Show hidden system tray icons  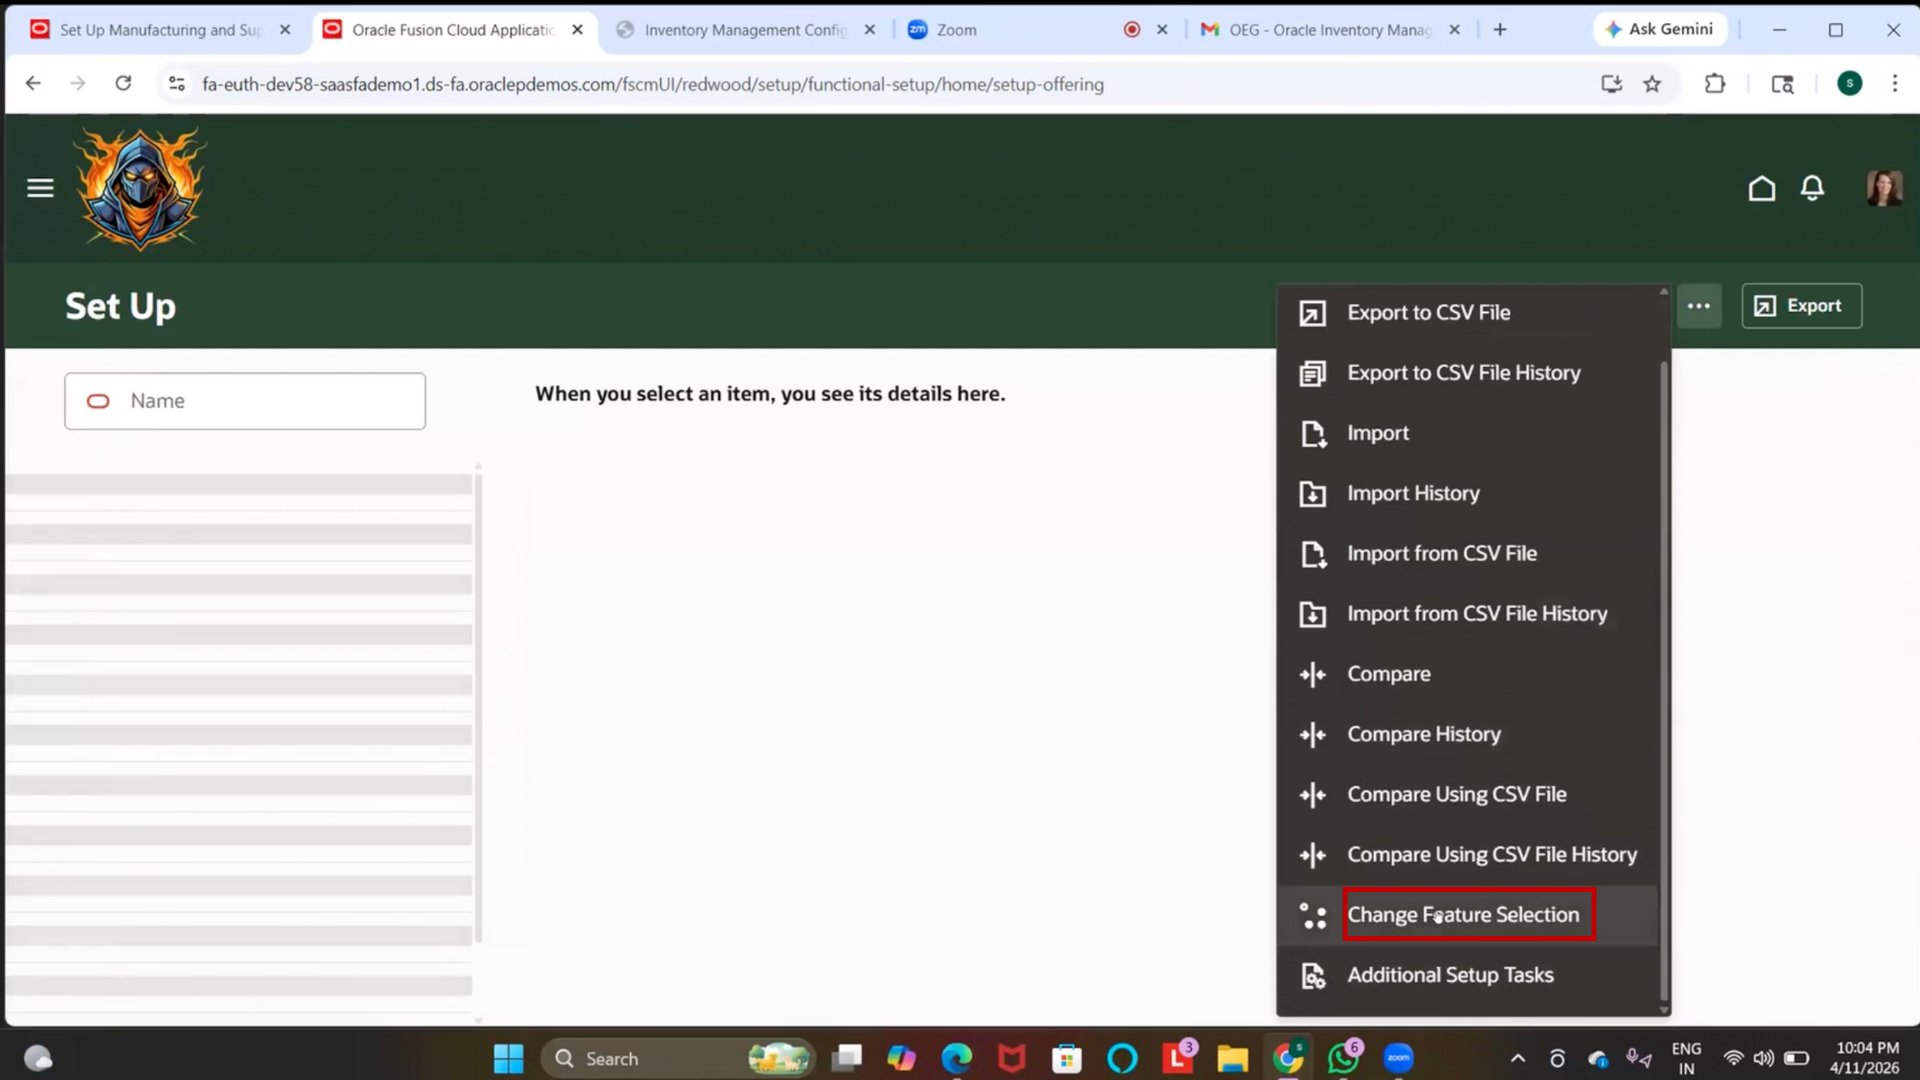1517,1058
